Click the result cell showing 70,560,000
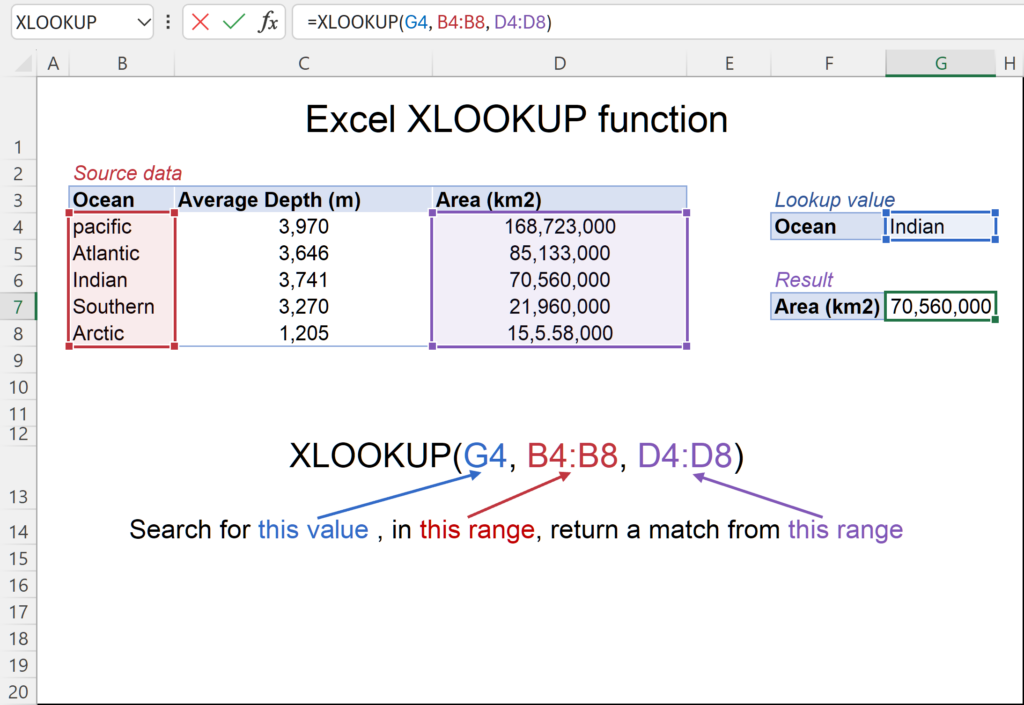1024x705 pixels. pyautogui.click(x=940, y=307)
